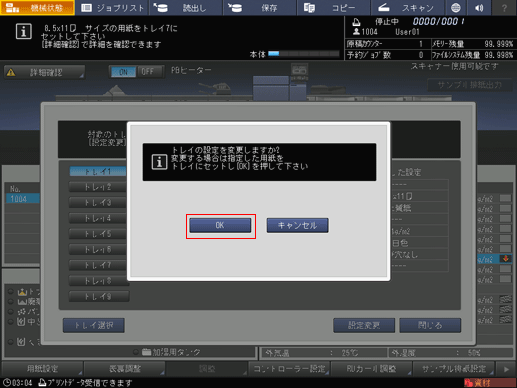Click the 設定変更 button

tap(364, 325)
